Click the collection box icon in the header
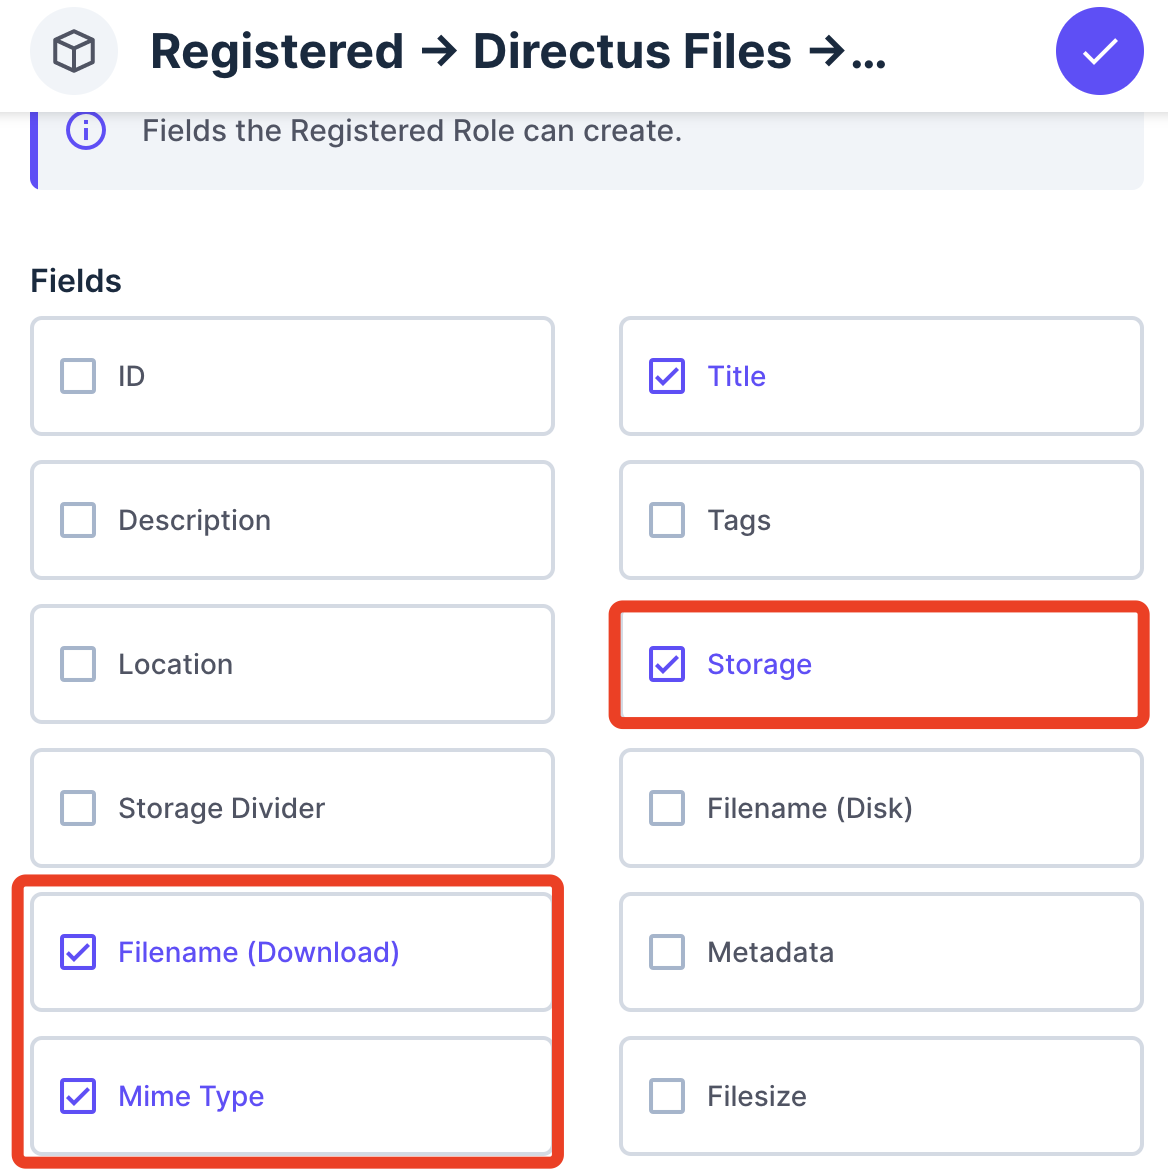The width and height of the screenshot is (1168, 1172). pos(74,51)
